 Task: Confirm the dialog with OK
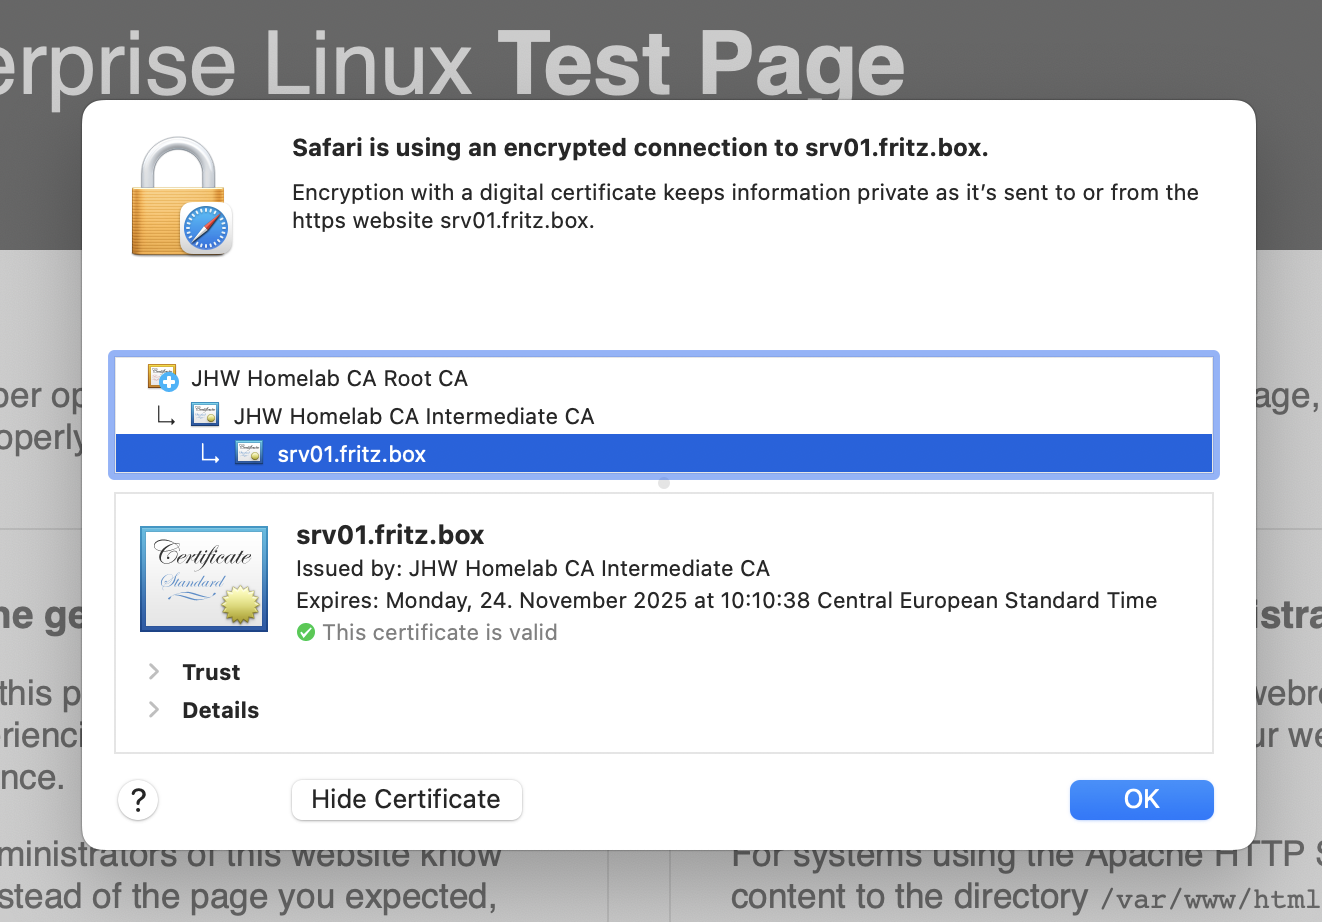[1141, 799]
